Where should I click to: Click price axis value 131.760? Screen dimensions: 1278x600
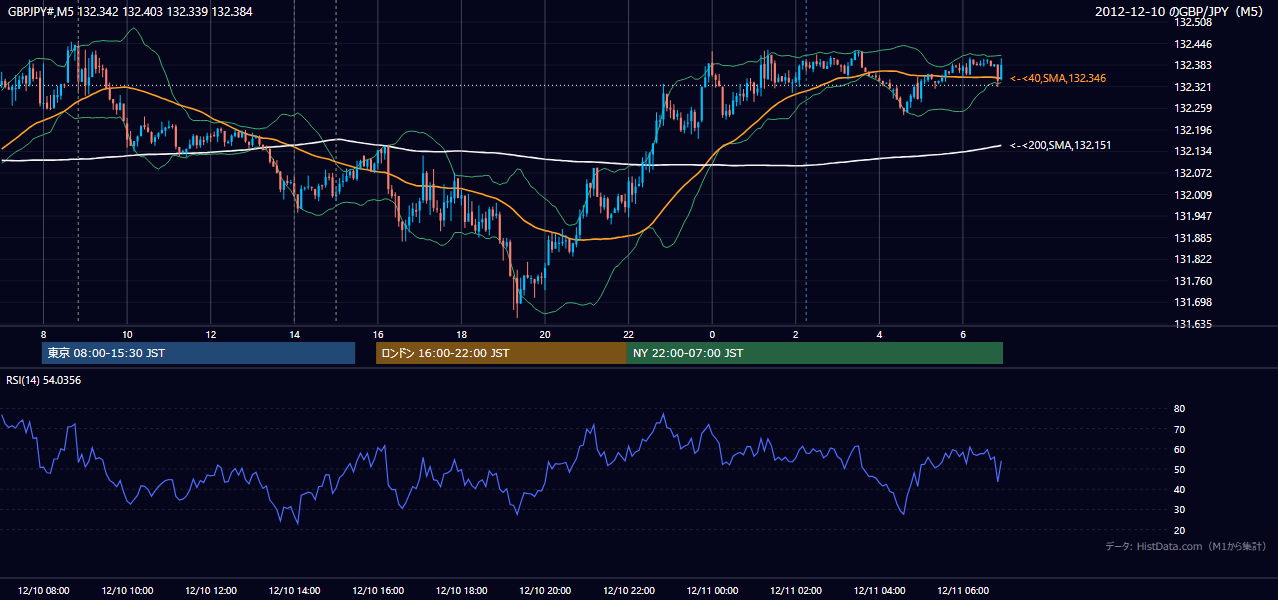pos(1192,281)
